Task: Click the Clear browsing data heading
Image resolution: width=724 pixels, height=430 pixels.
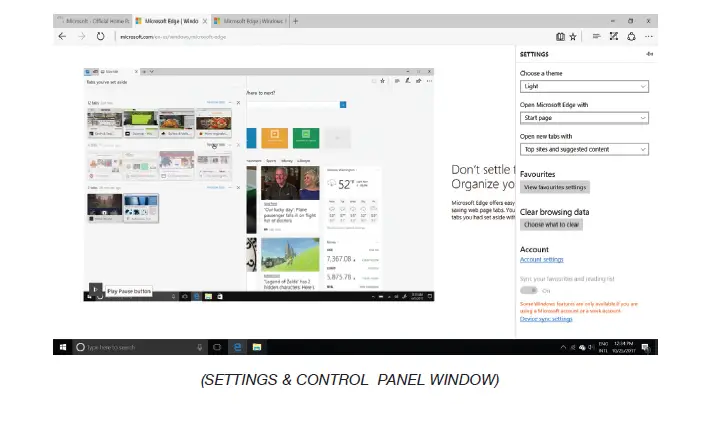Action: tap(554, 212)
